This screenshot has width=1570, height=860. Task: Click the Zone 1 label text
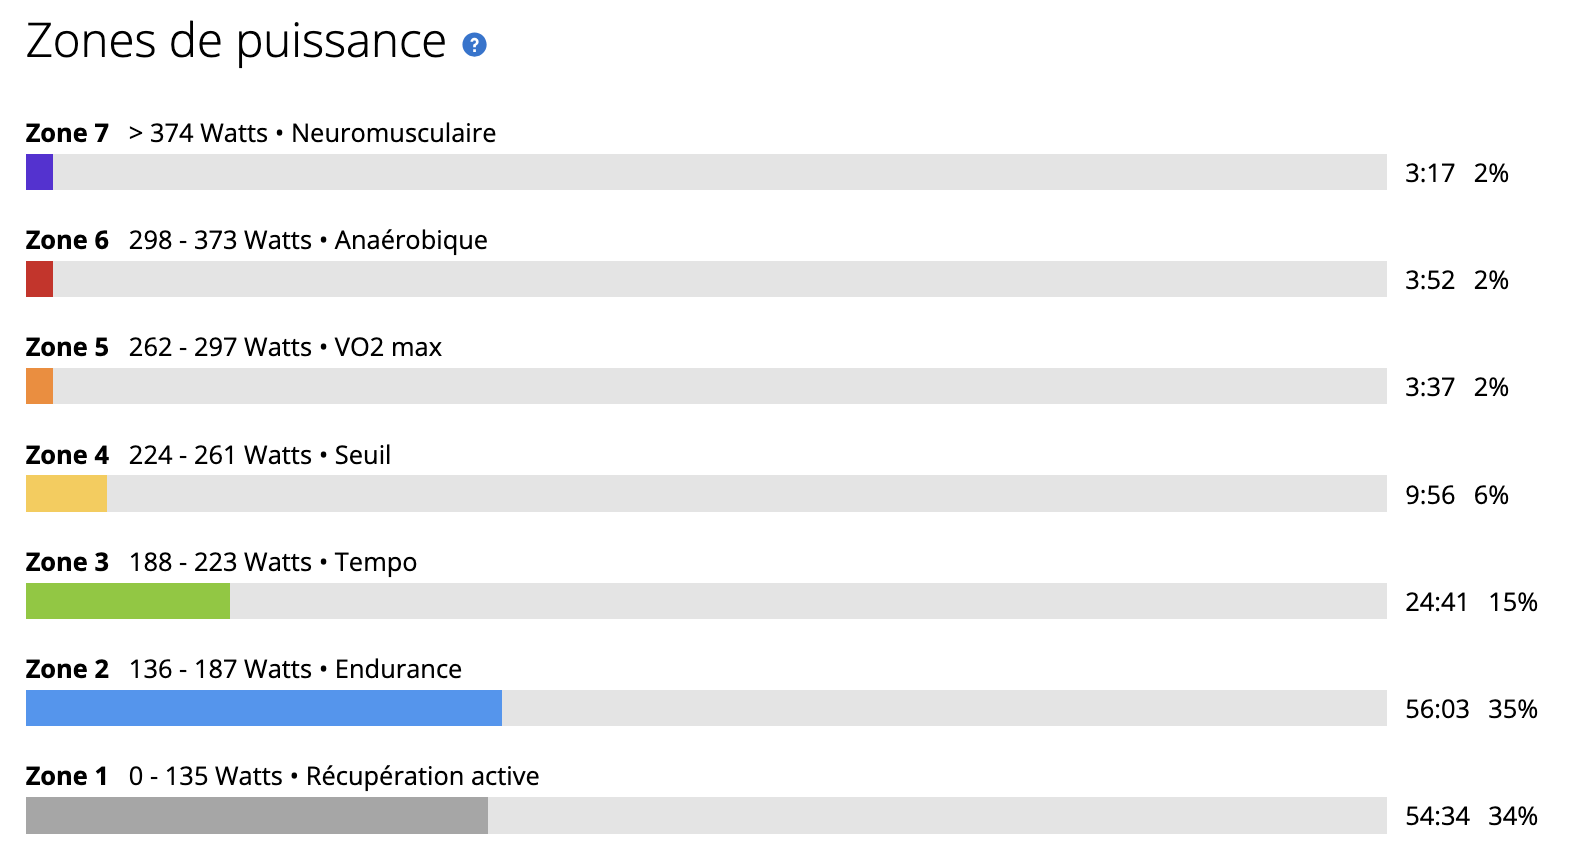click(67, 776)
